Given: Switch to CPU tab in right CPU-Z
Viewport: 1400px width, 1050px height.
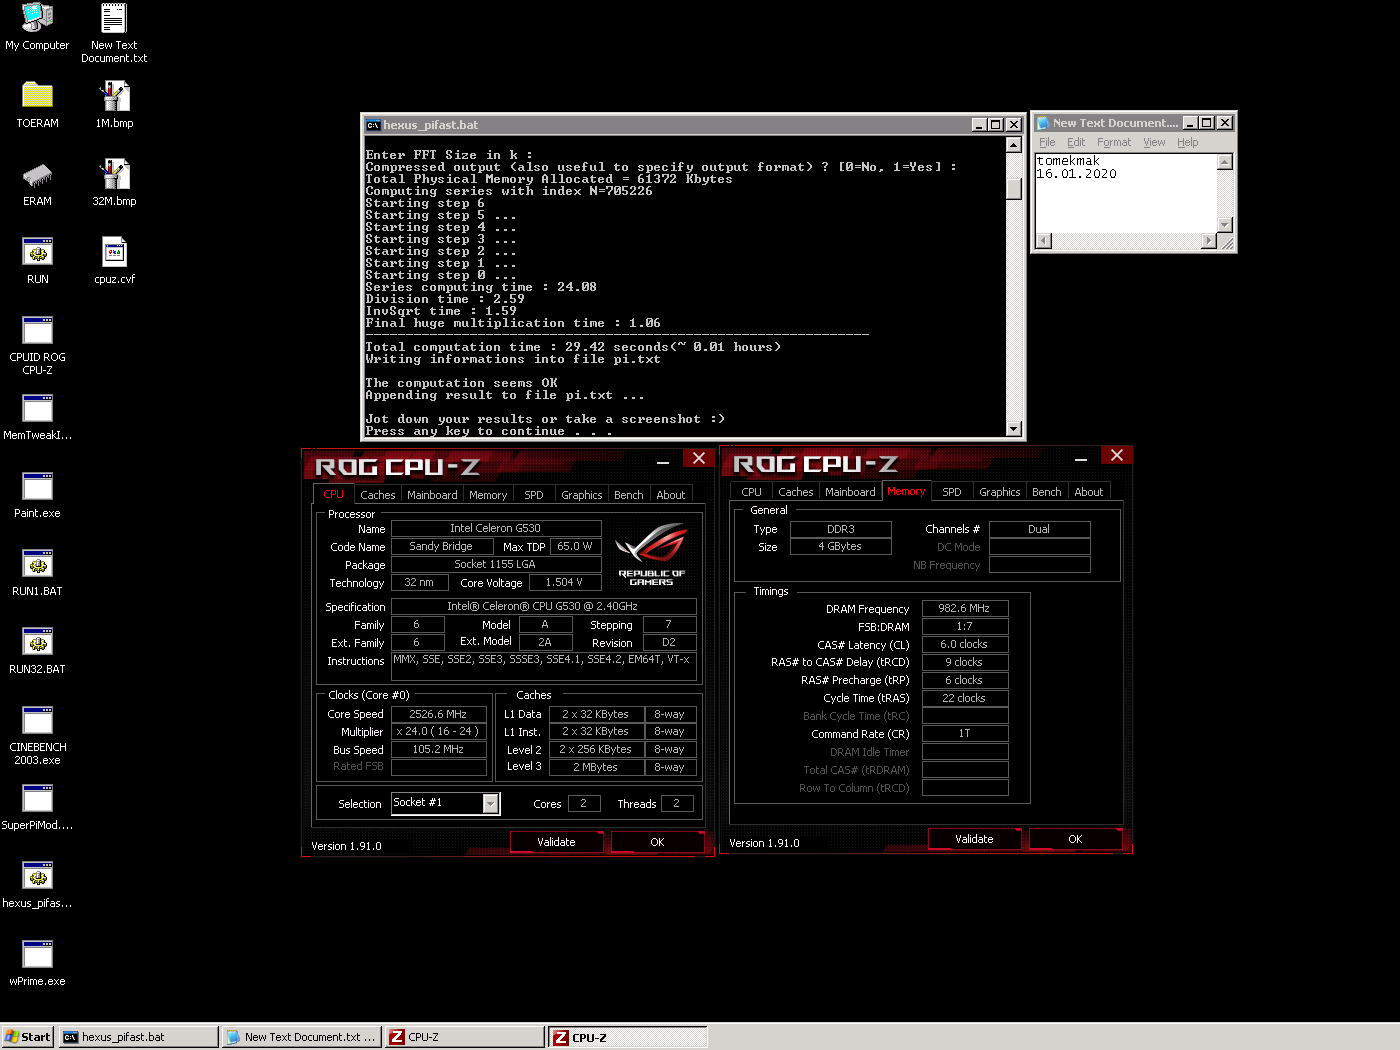Looking at the screenshot, I should coord(751,492).
